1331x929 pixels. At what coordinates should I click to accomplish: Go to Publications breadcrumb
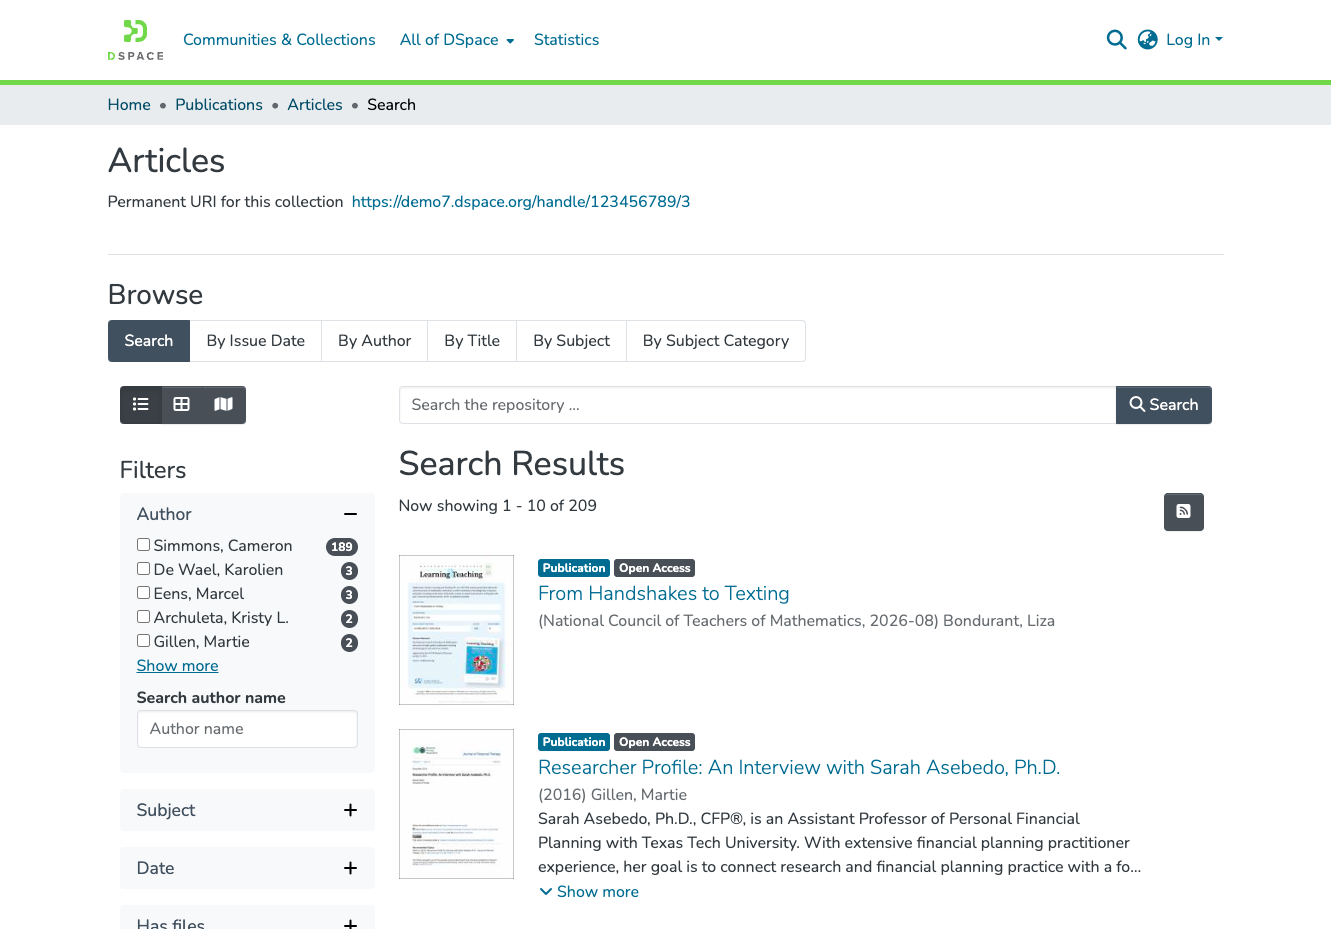click(219, 105)
